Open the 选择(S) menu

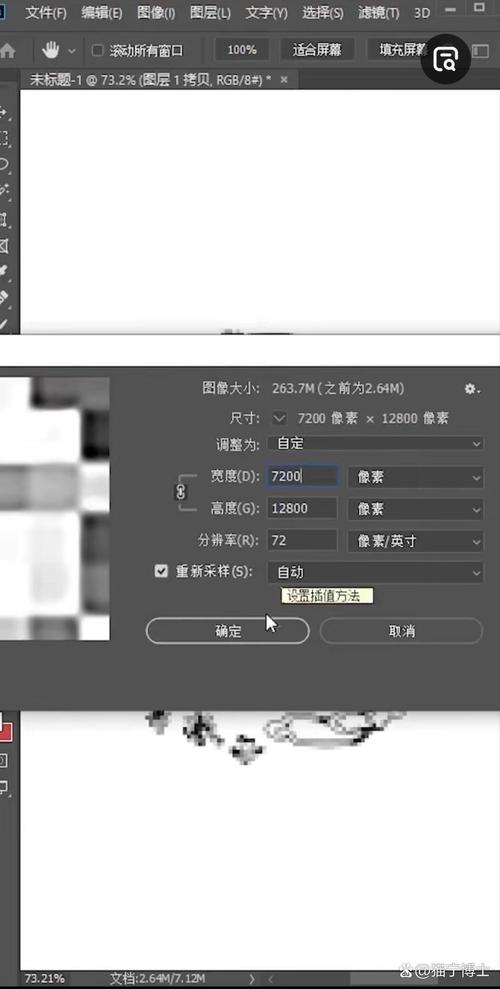click(x=323, y=13)
